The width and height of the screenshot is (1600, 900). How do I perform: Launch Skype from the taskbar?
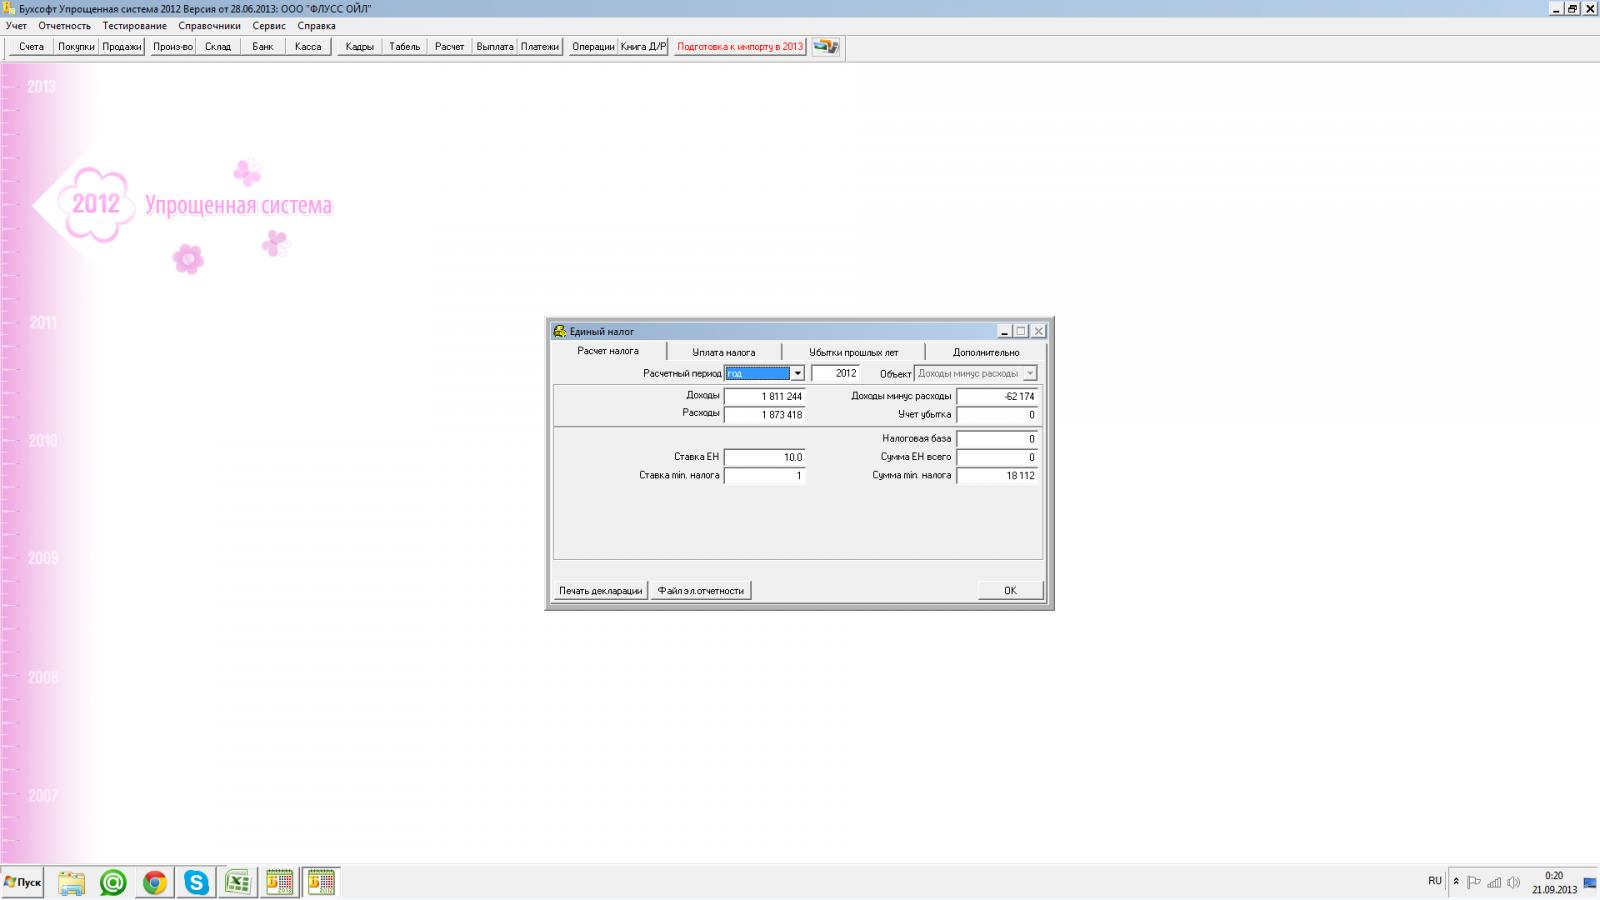(x=196, y=882)
